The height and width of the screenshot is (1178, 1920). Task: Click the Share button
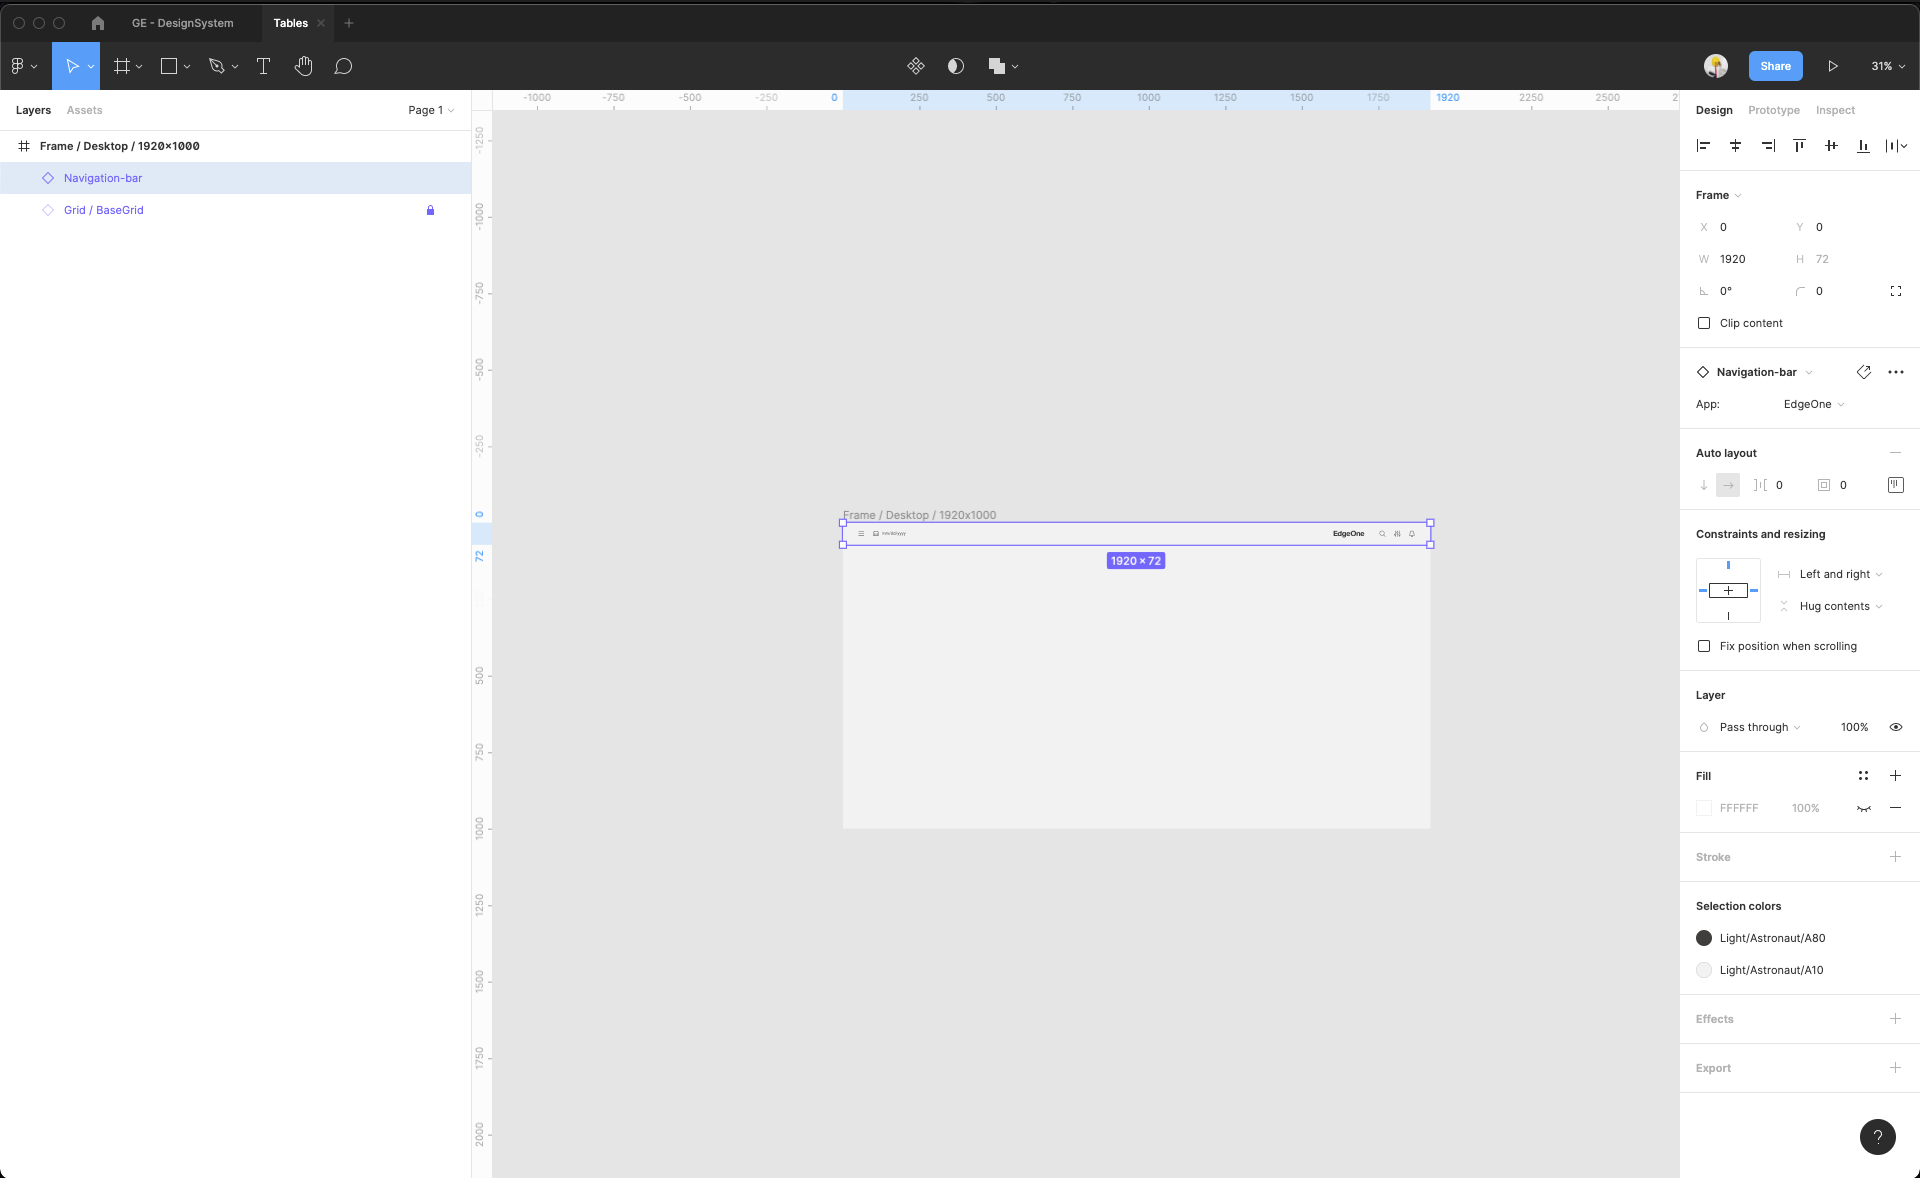pos(1775,66)
